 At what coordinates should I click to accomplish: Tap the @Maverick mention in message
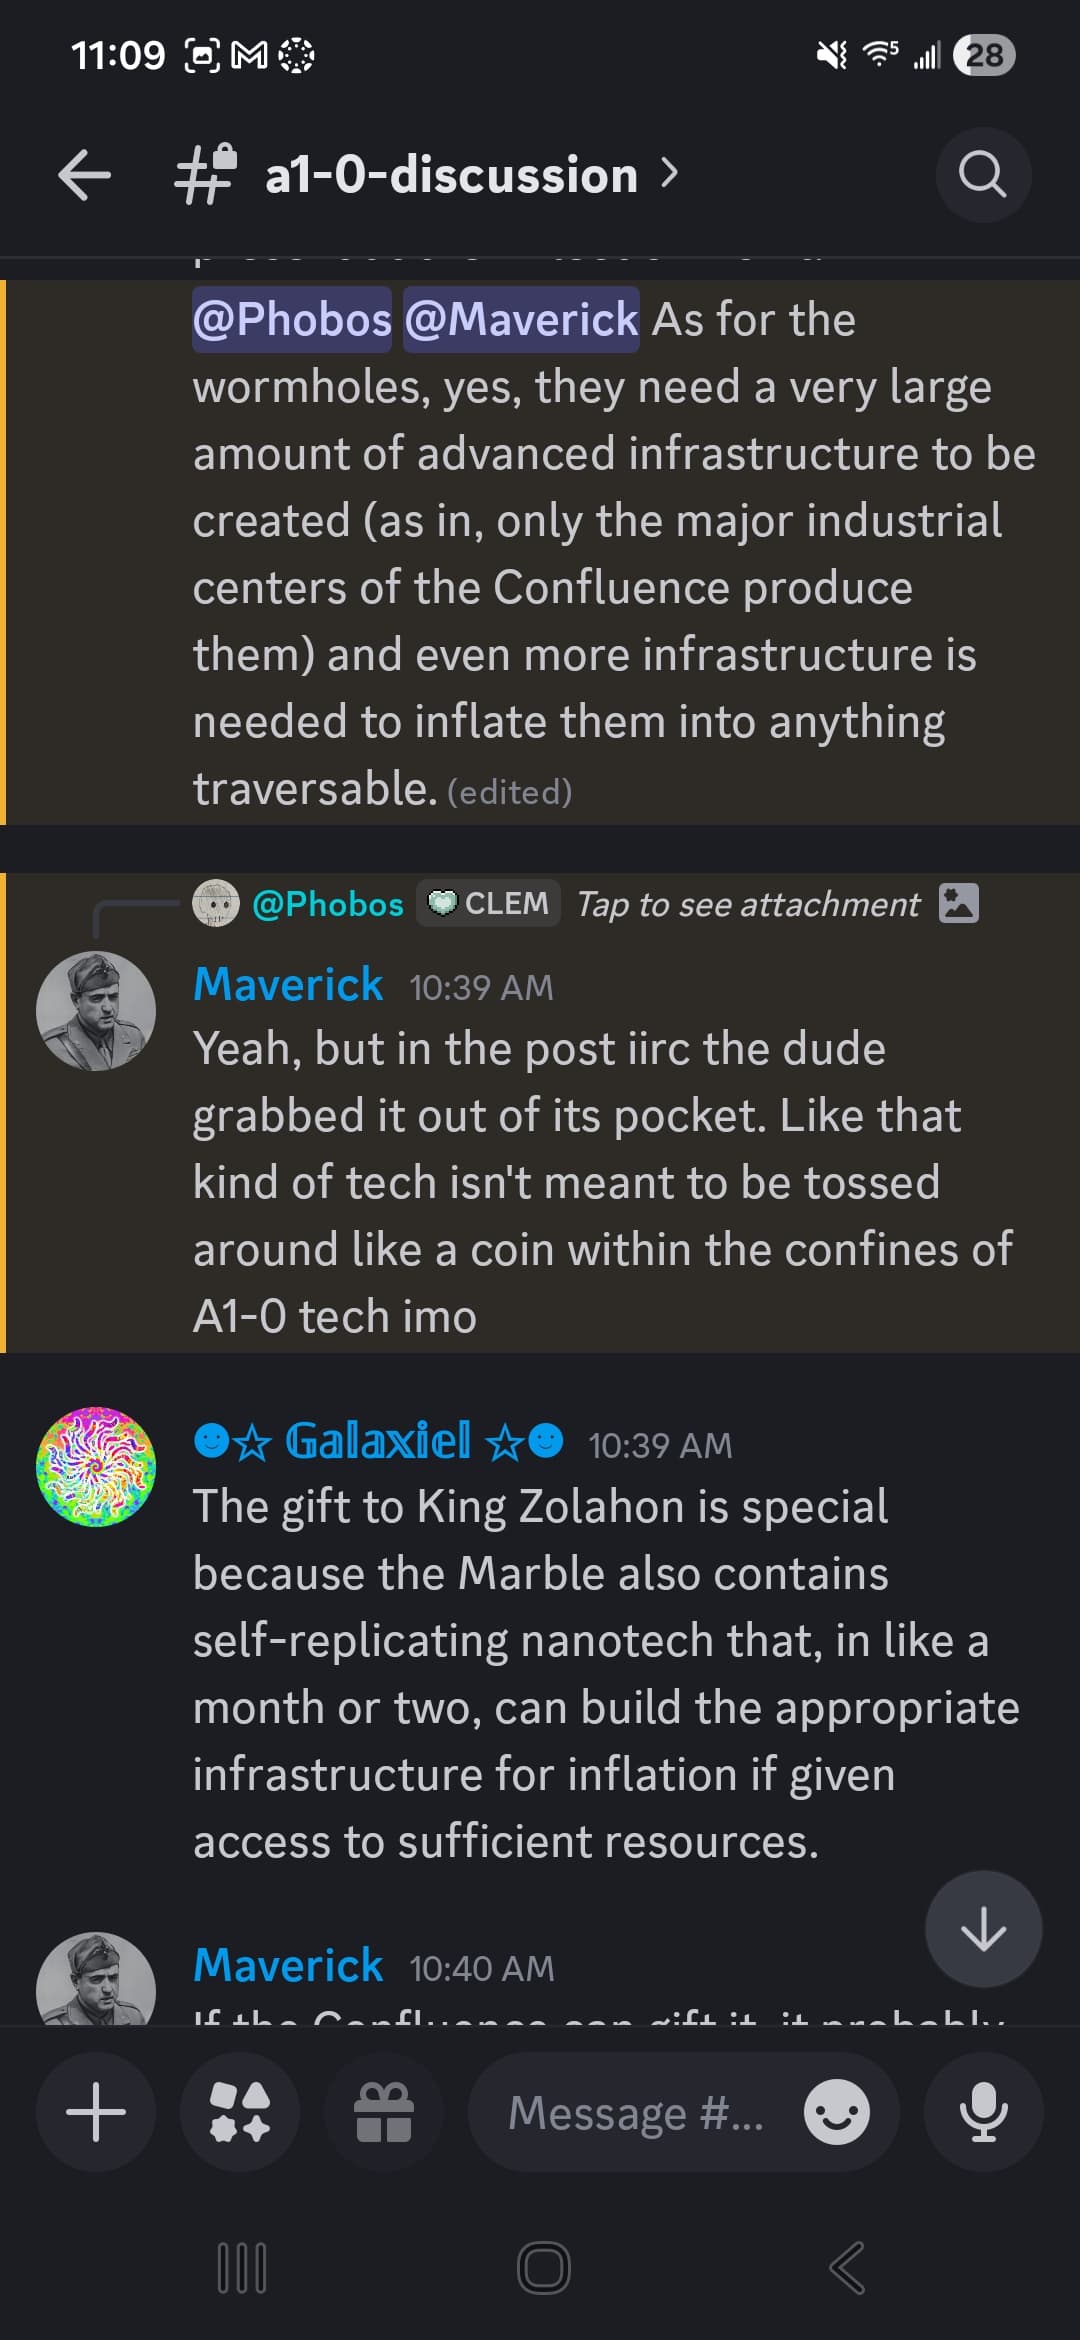tap(521, 320)
